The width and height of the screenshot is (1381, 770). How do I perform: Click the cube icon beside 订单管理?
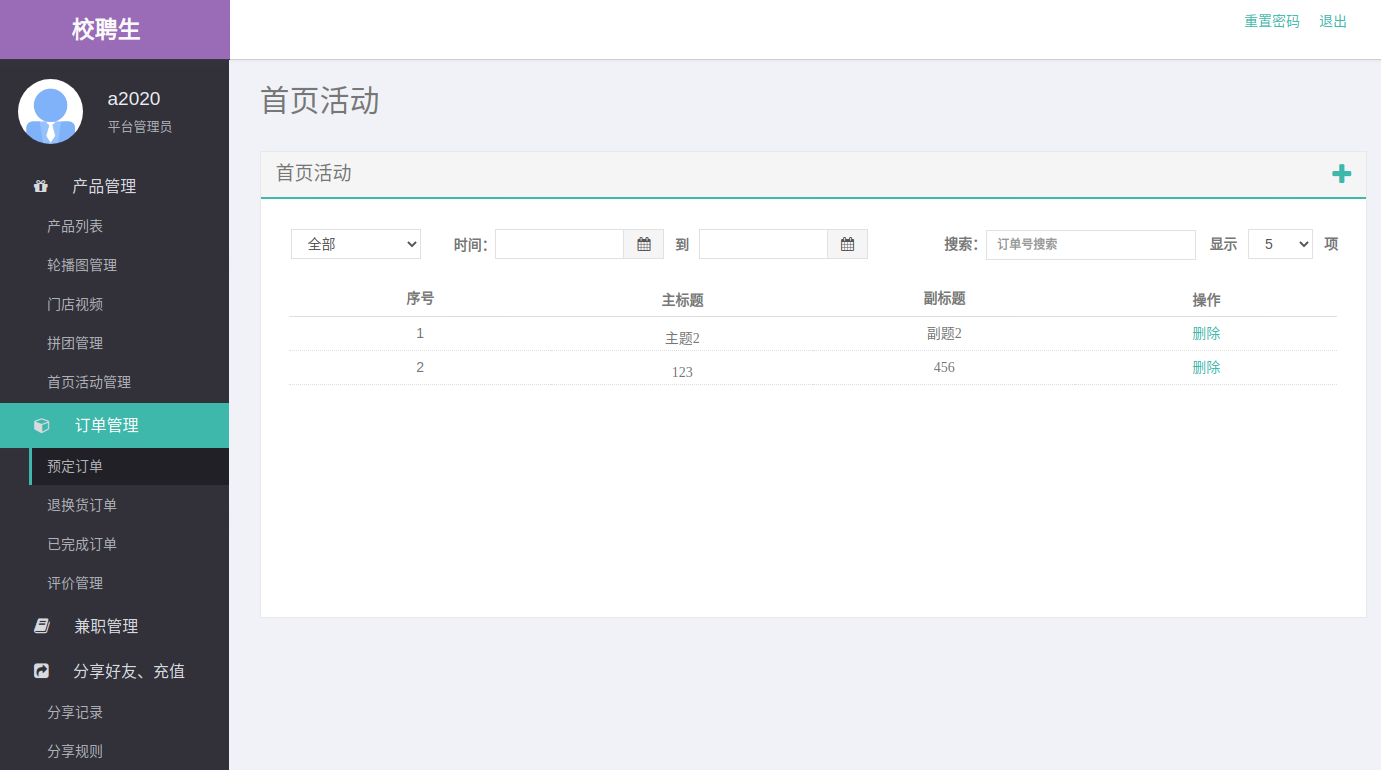[x=41, y=425]
